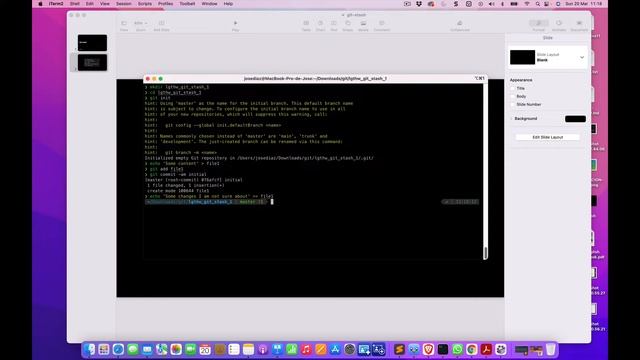
Task: Open the Profiles menu
Action: pyautogui.click(x=165, y=4)
